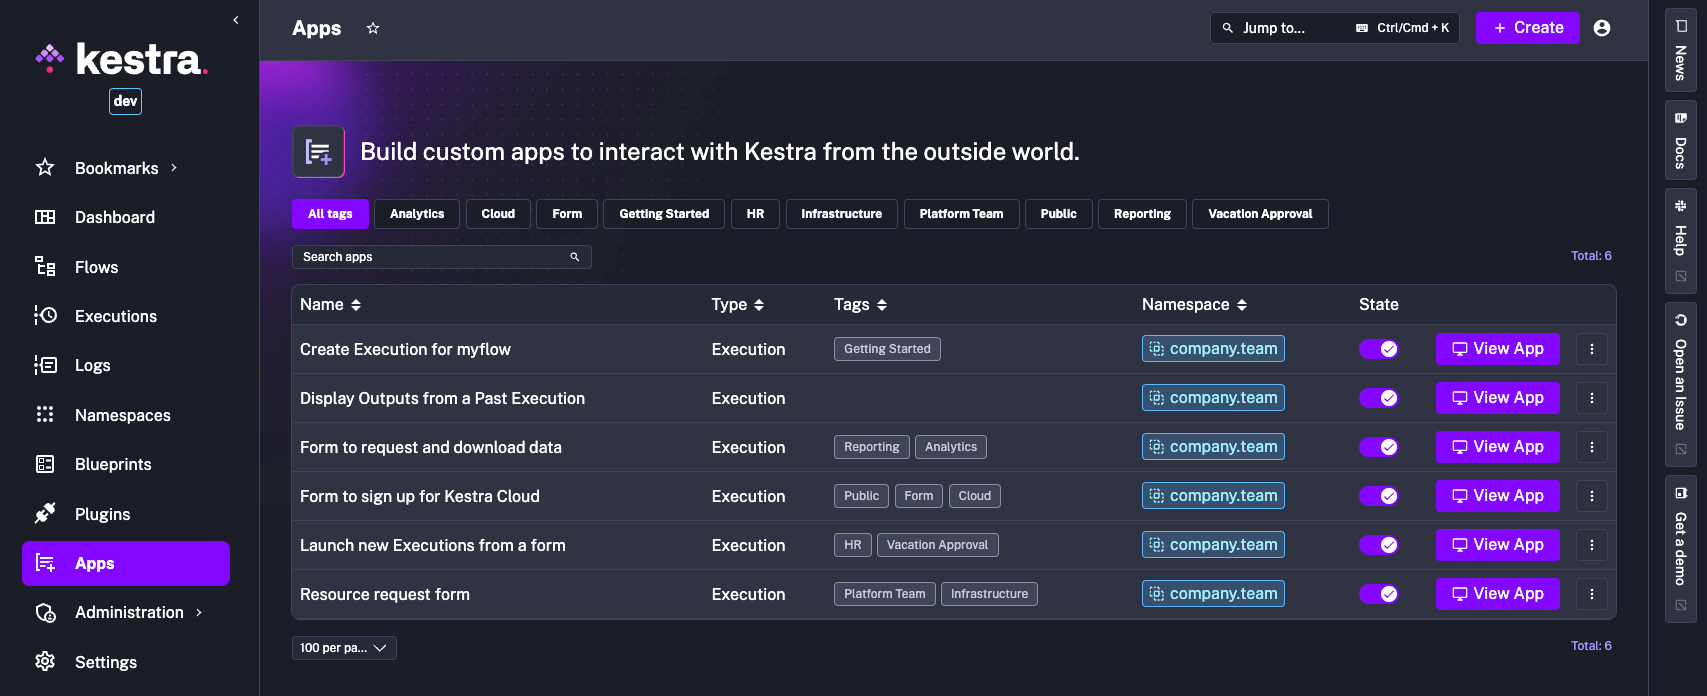
Task: Open company.team namespace of Display Outputs row
Action: click(1213, 398)
